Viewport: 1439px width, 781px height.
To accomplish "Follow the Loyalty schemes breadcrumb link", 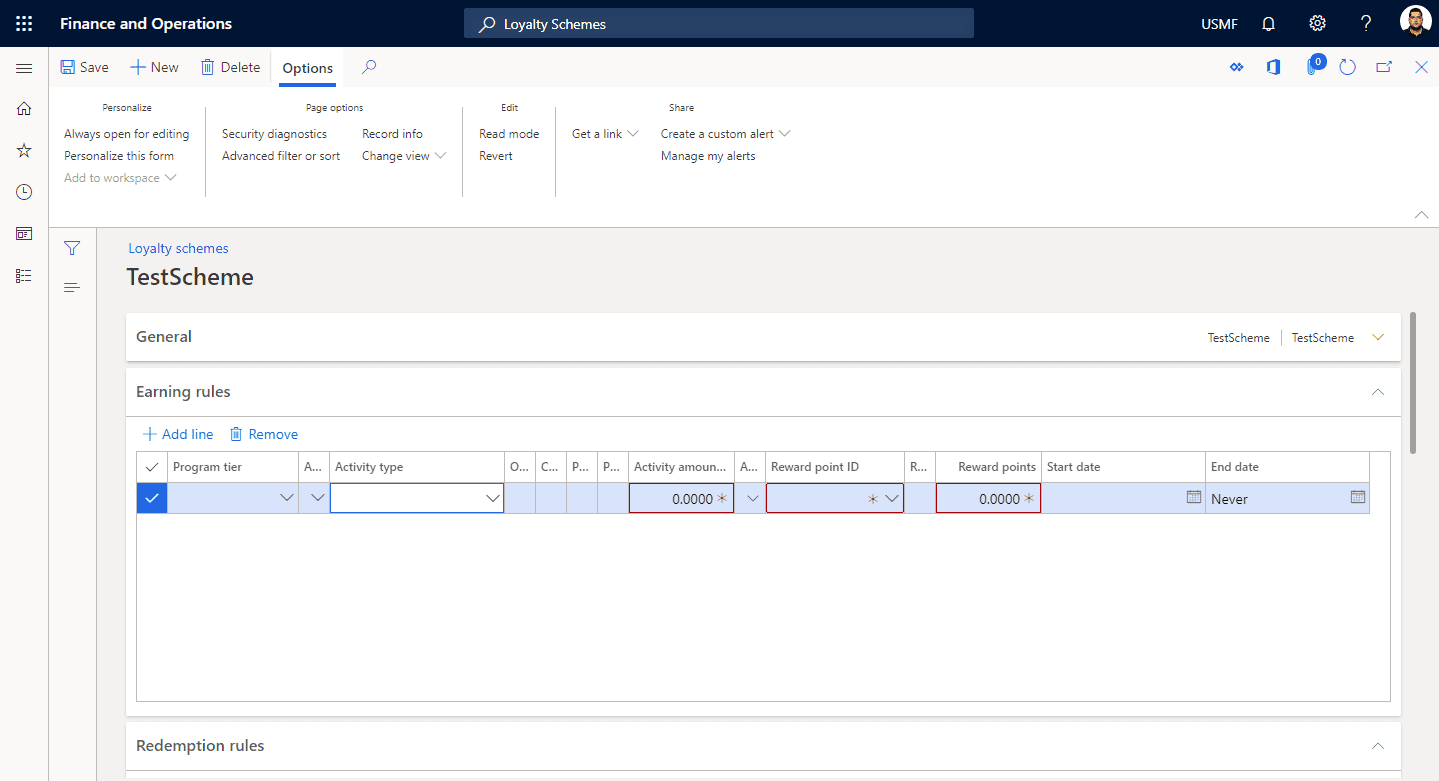I will [x=178, y=248].
